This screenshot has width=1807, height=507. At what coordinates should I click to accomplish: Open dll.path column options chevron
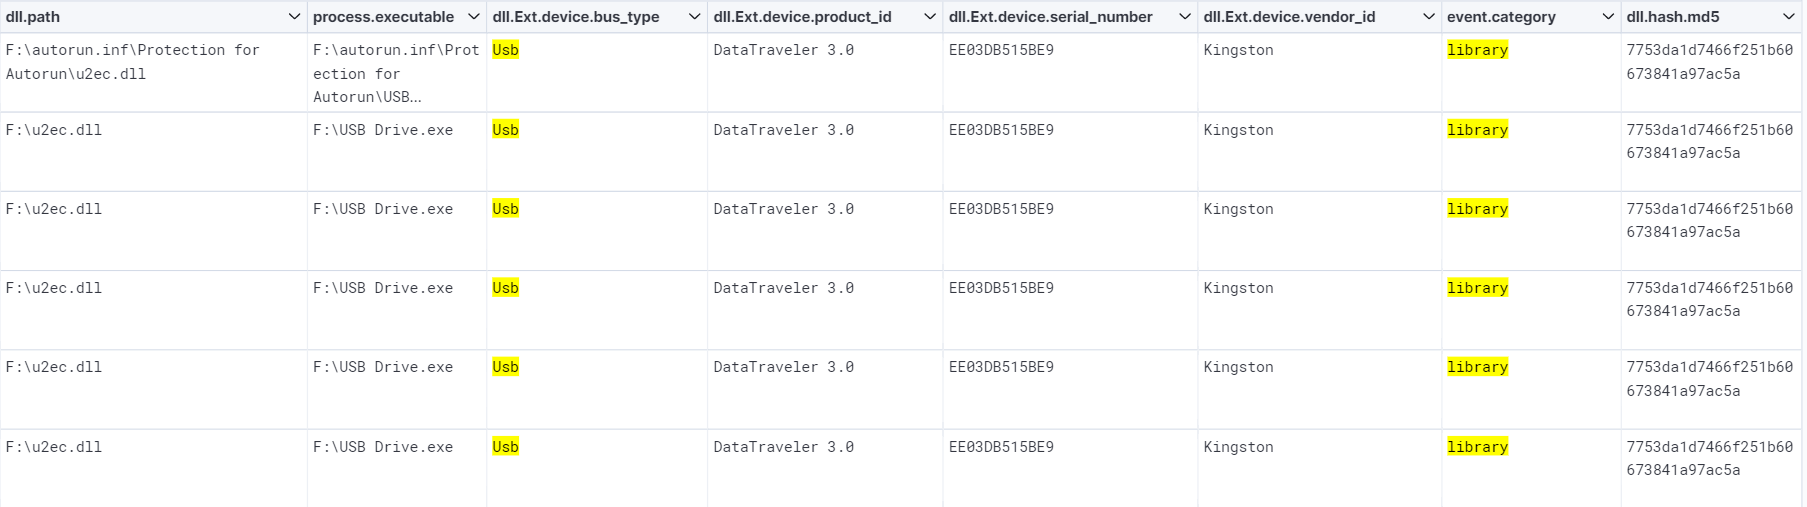pos(294,17)
